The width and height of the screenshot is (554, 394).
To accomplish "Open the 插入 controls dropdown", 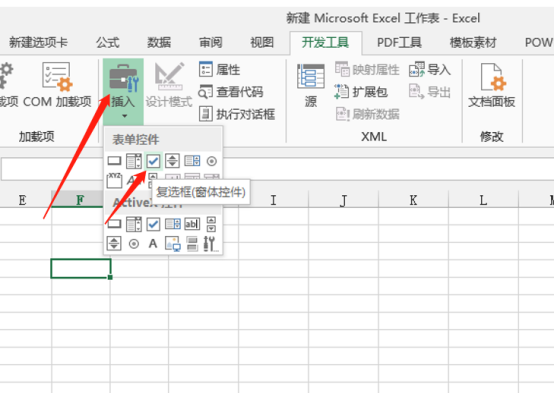I will (123, 92).
